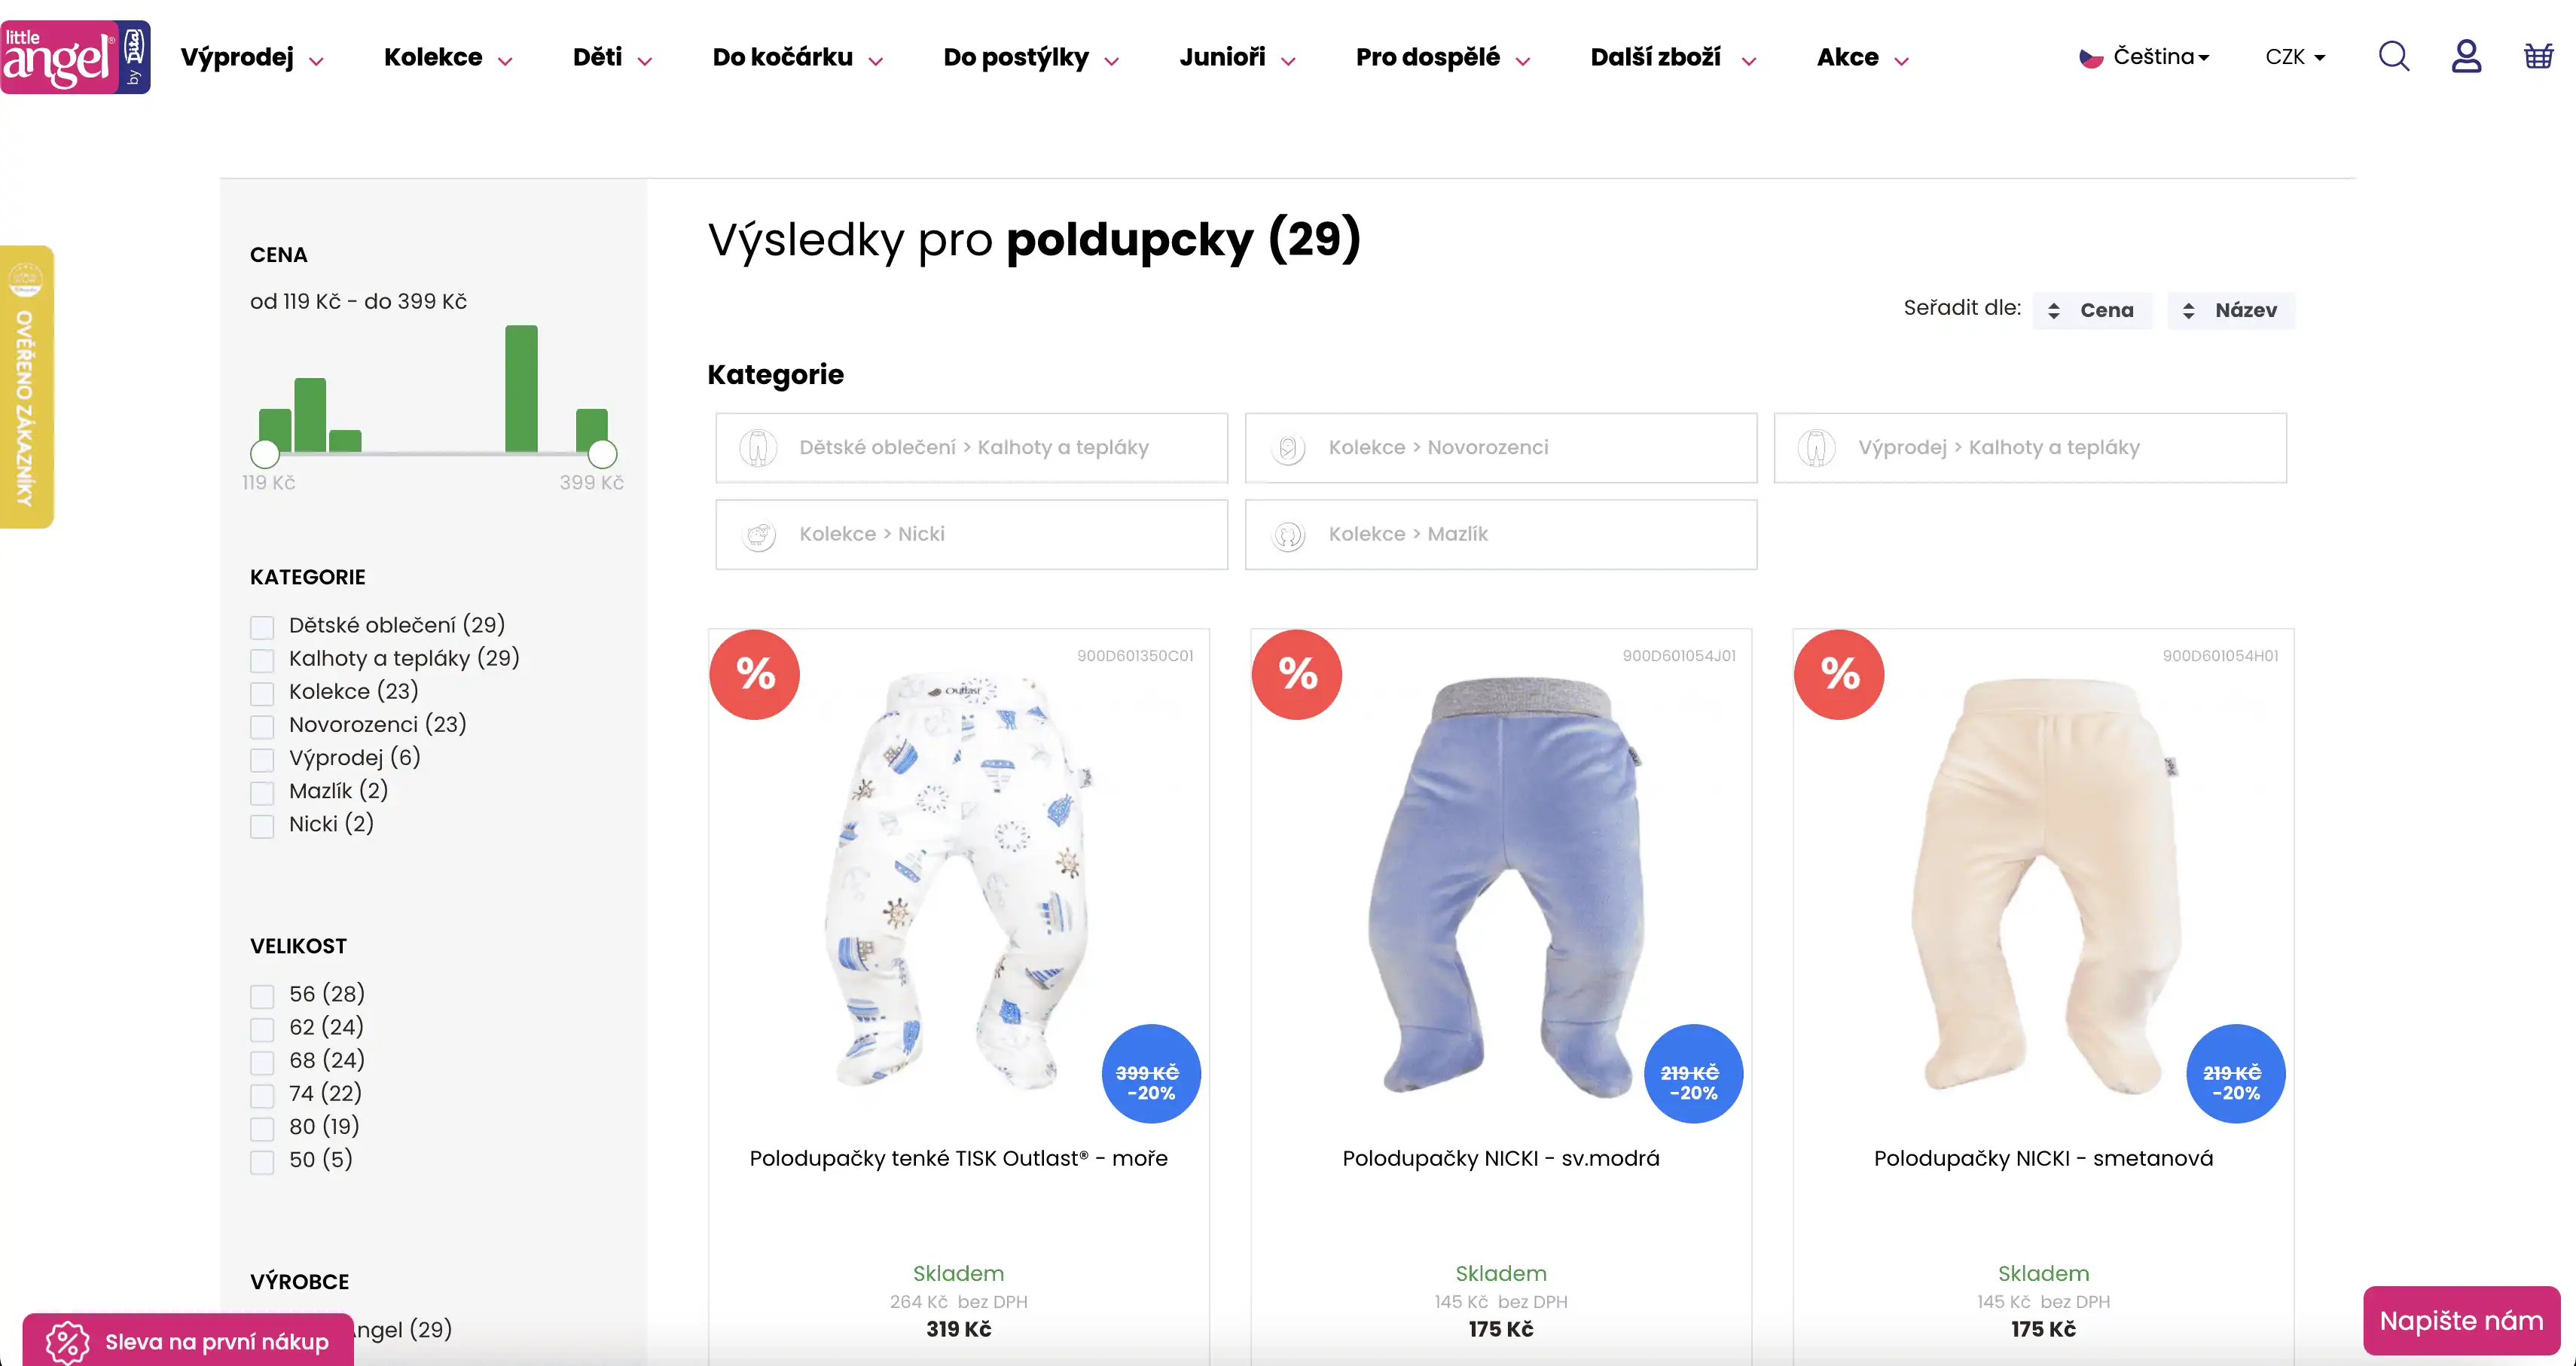Click discount percent badge on Outlast moře product
This screenshot has height=1366, width=2576.
click(755, 674)
